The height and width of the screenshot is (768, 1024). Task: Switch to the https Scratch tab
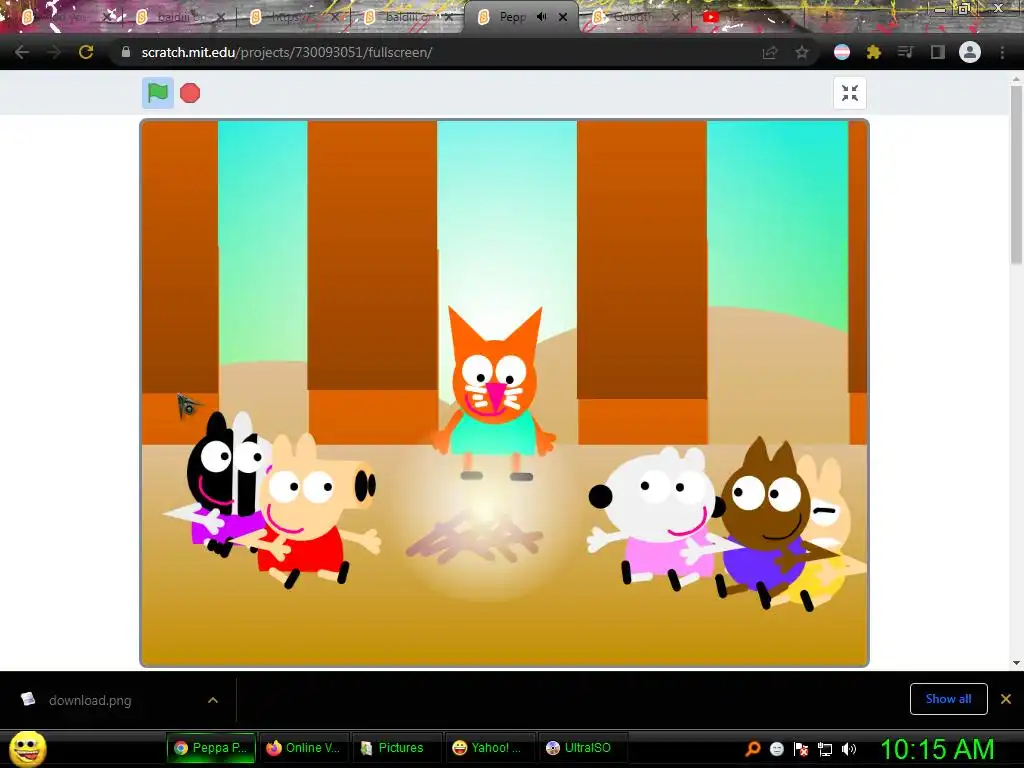coord(294,17)
